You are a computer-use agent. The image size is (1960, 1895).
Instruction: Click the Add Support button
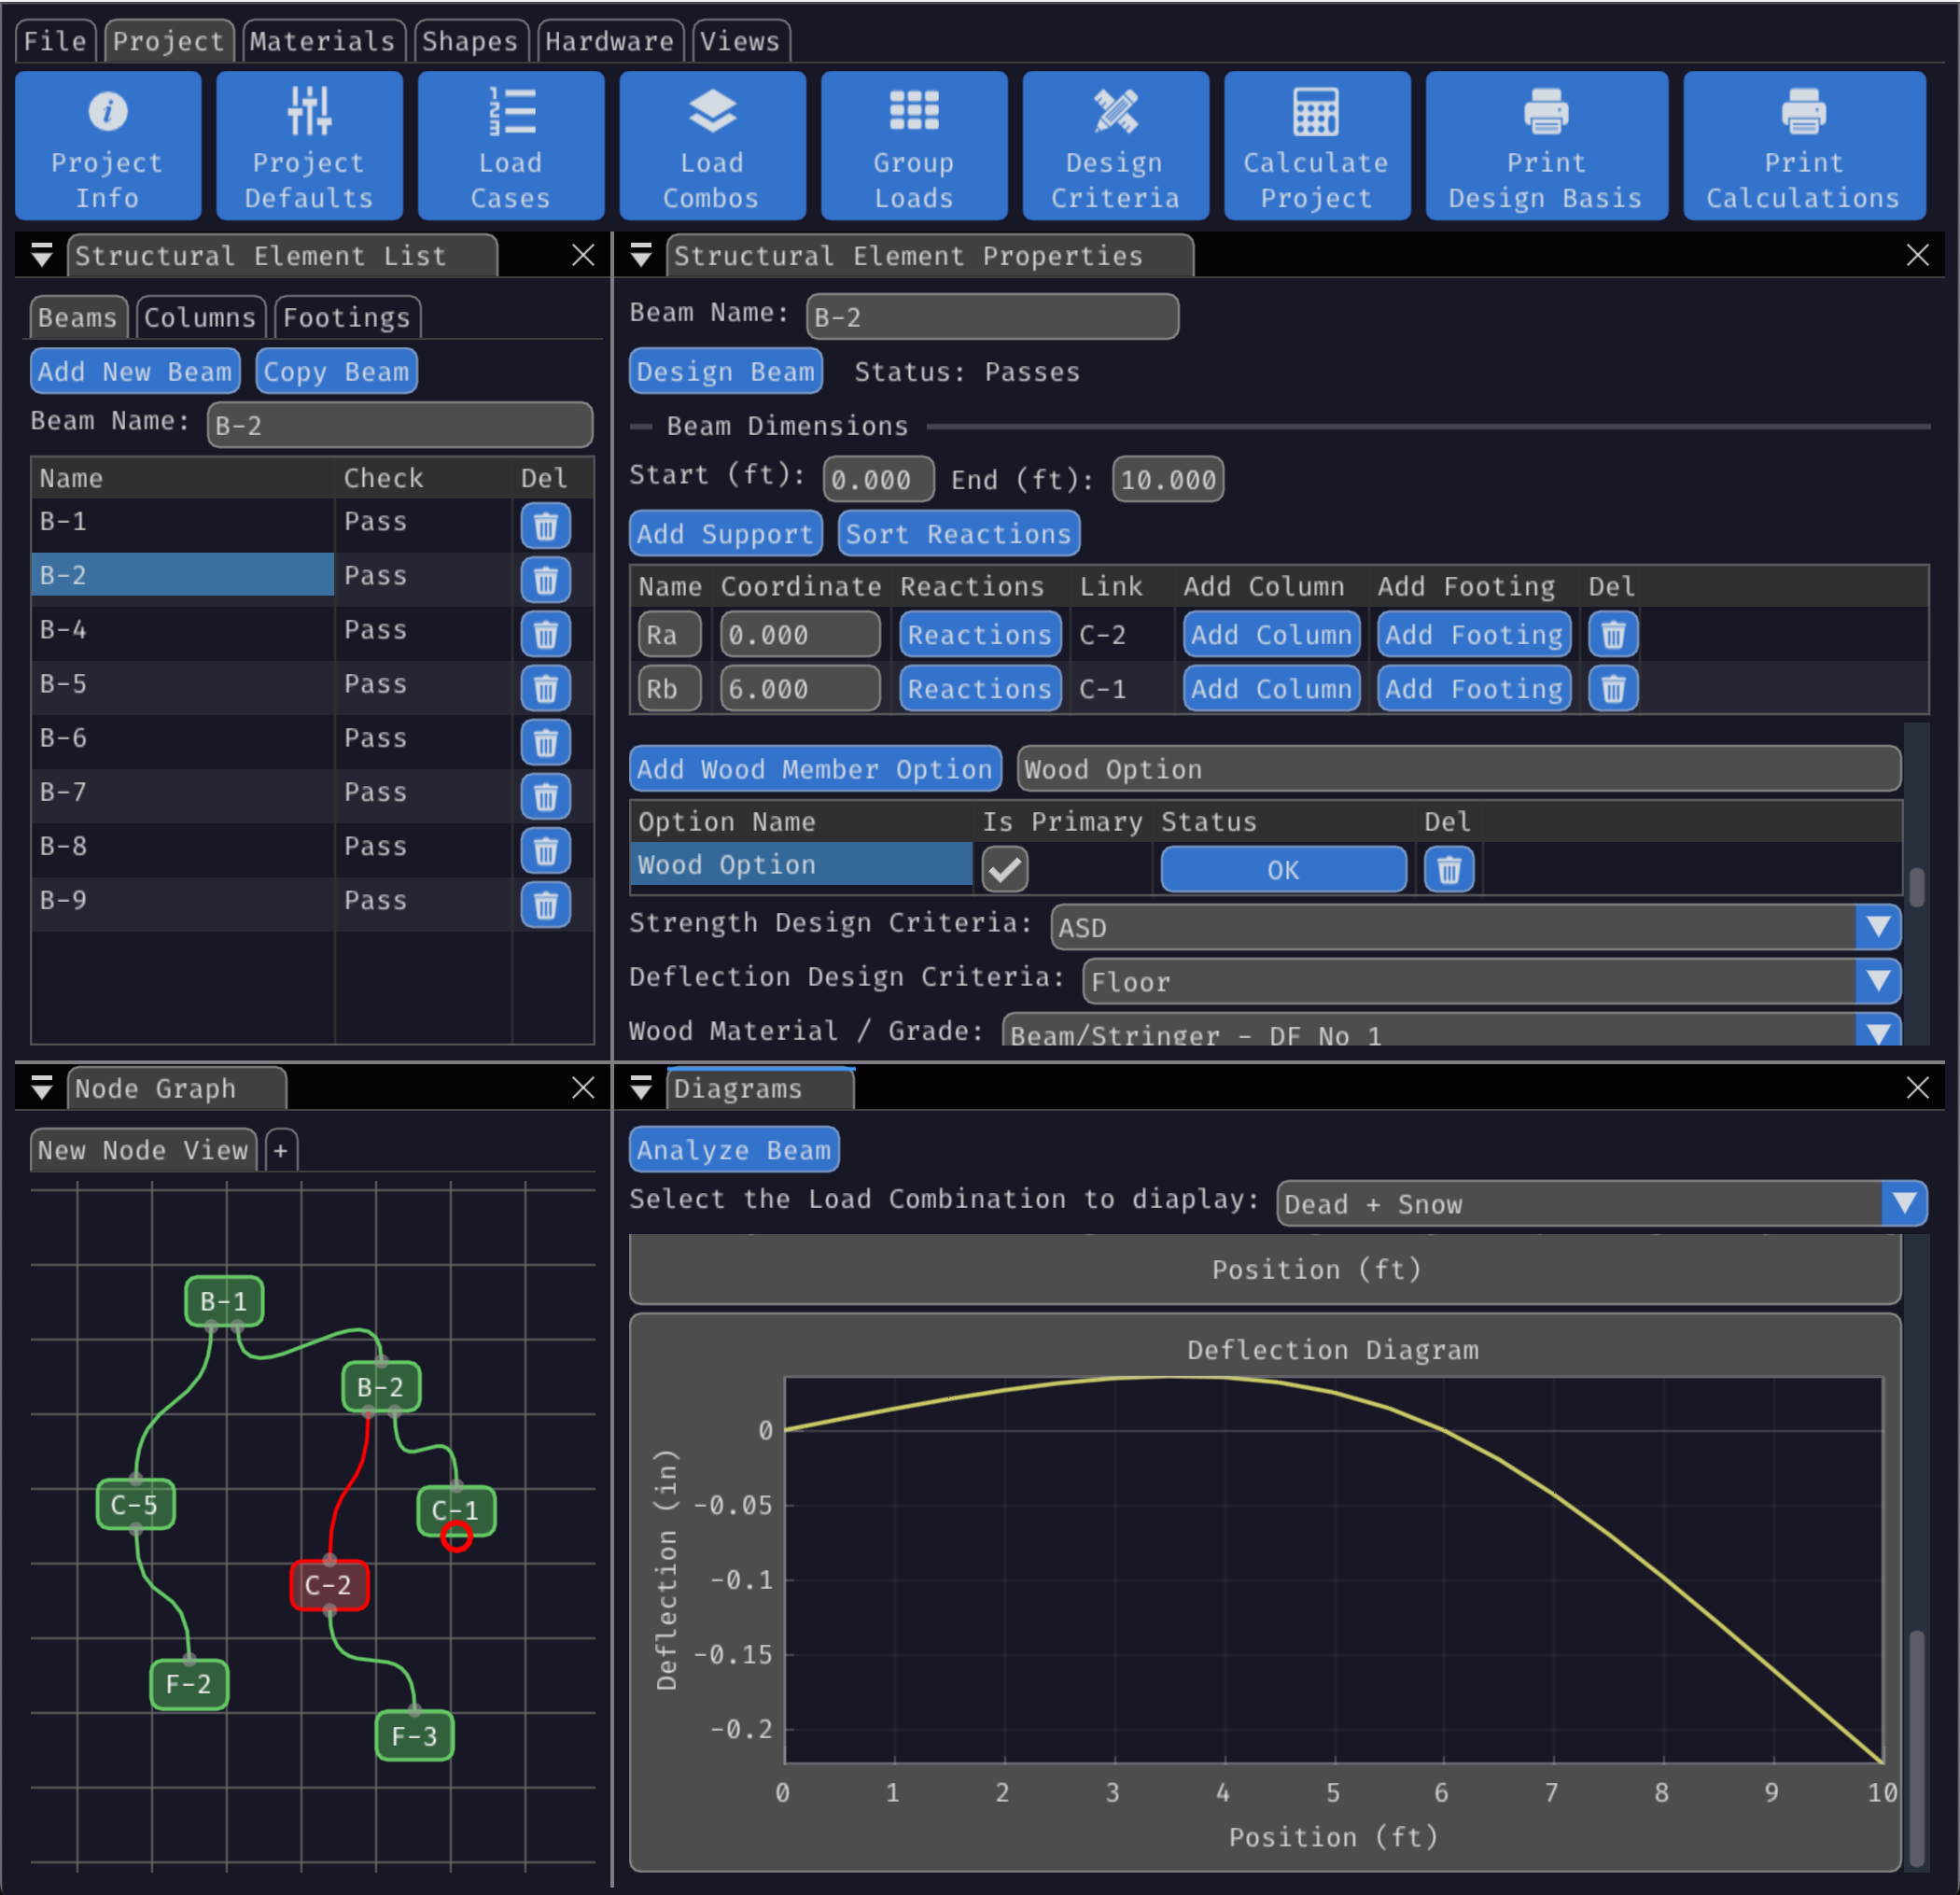[725, 534]
